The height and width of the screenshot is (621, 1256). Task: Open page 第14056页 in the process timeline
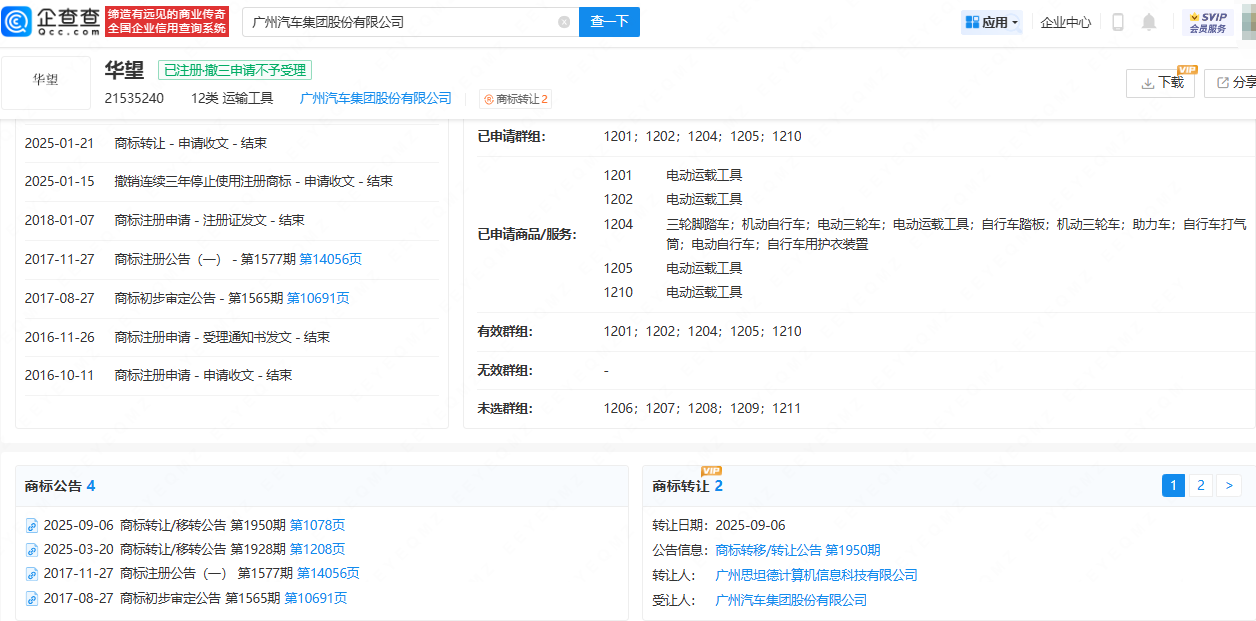(331, 259)
